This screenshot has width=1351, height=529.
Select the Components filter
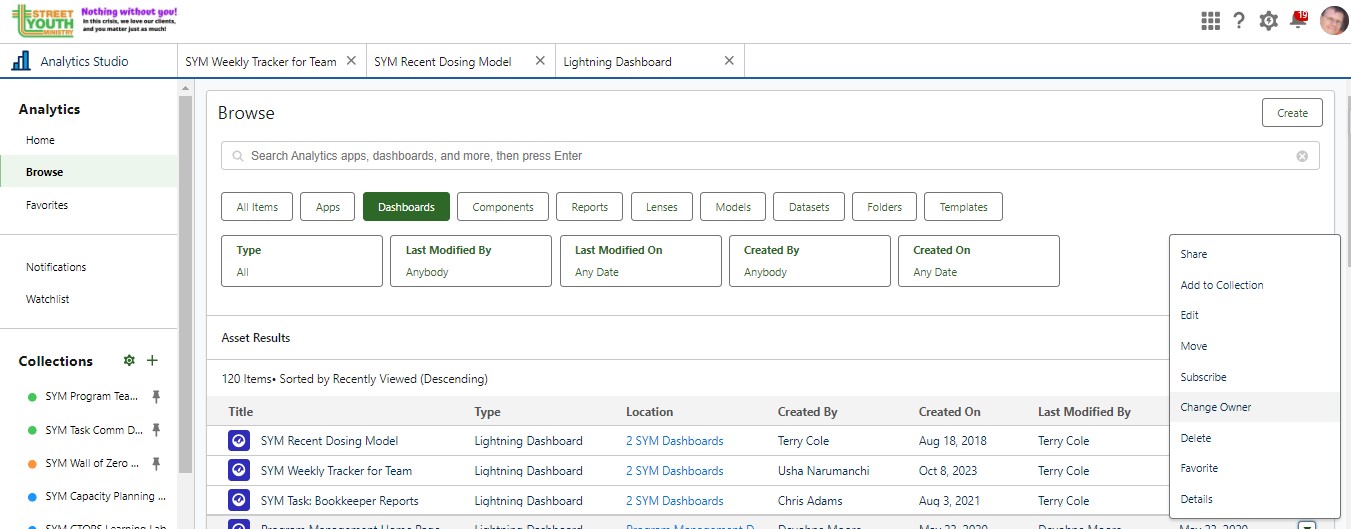click(503, 207)
